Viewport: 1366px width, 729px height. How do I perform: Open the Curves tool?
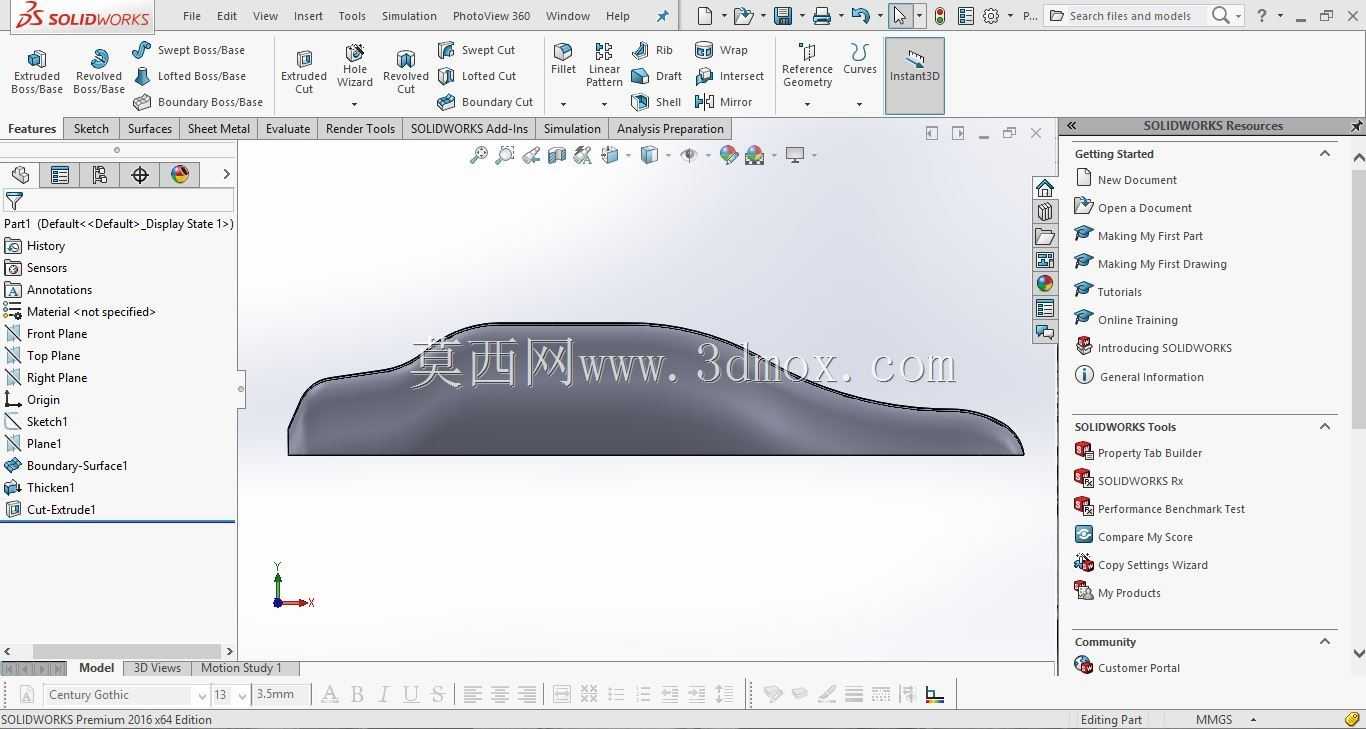[x=859, y=59]
